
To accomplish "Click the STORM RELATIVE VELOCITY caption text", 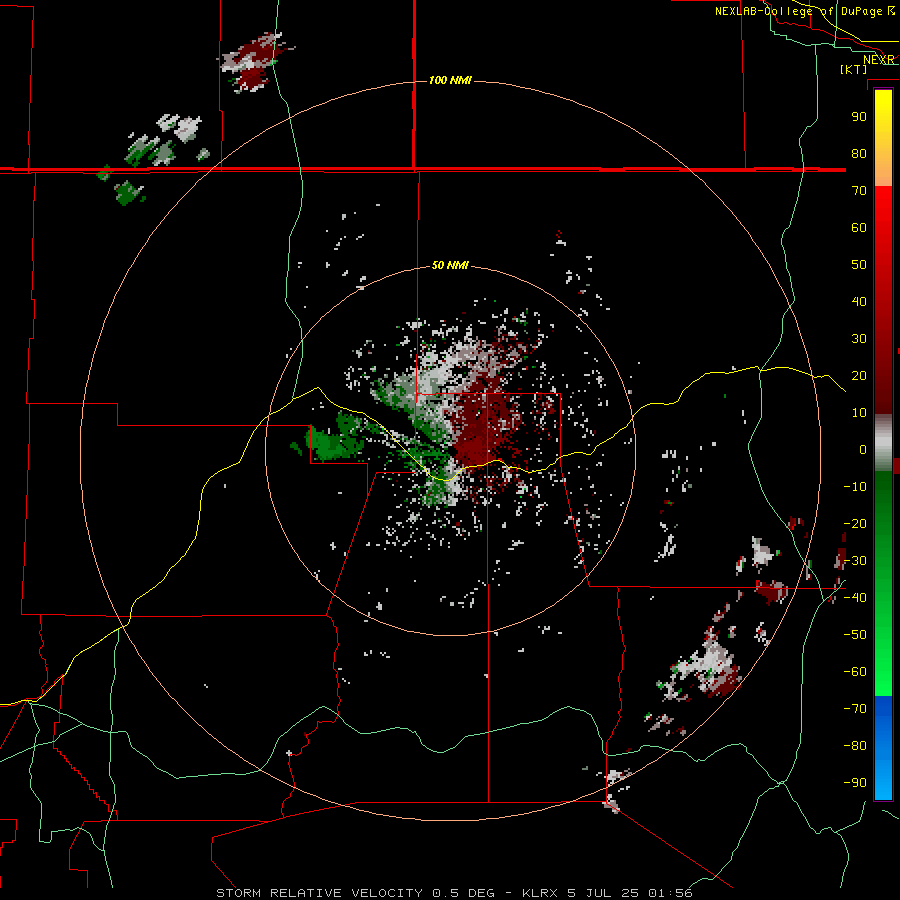I will point(321,893).
